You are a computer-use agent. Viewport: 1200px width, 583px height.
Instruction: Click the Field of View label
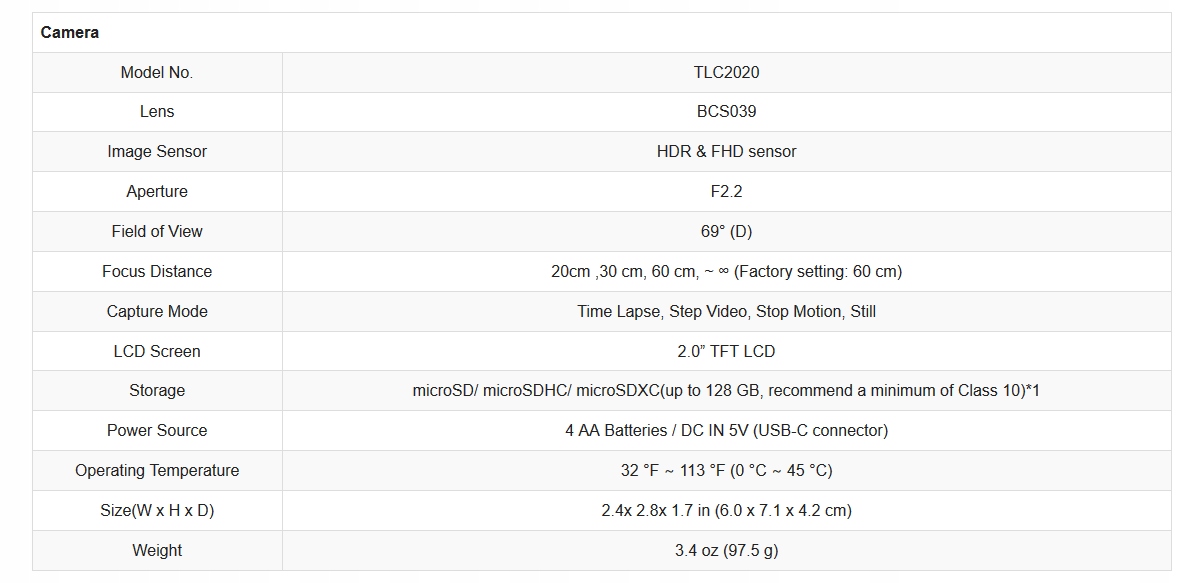pos(157,232)
